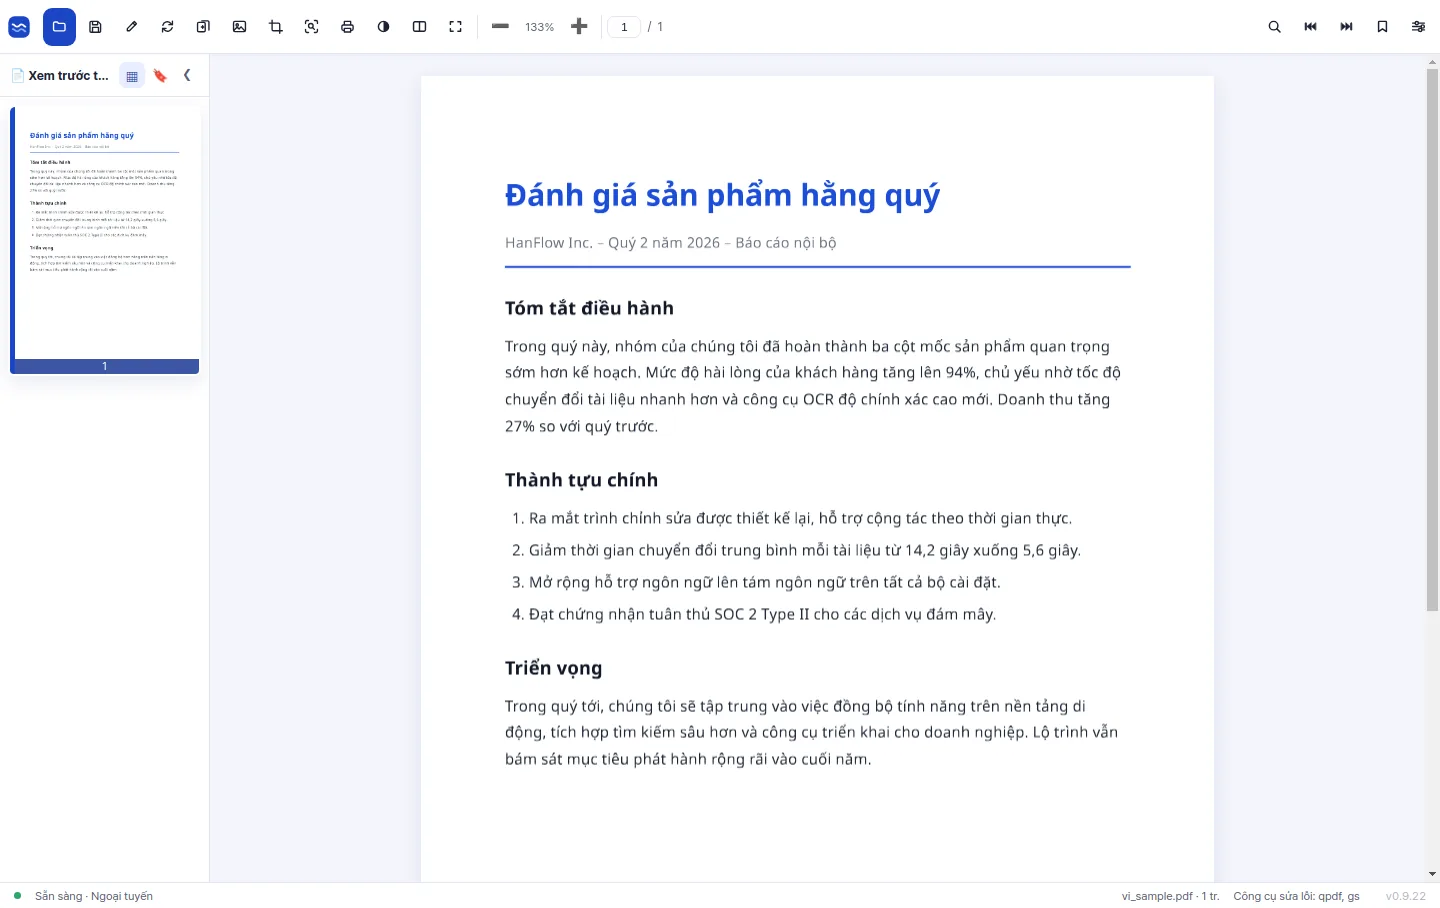Click 'Công cụ sửa lỗi: qpdf, gs' status text
1440x908 pixels.
[x=1296, y=896]
